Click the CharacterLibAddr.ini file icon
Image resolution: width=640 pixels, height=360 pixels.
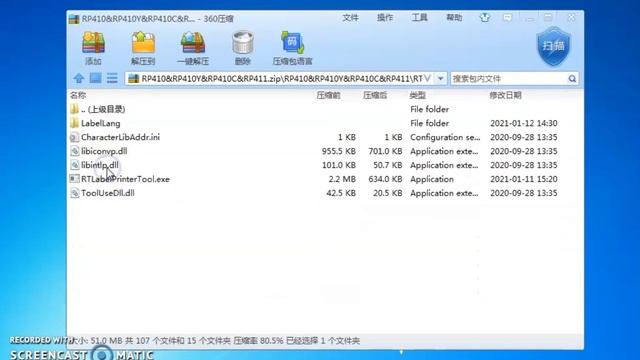pos(74,137)
